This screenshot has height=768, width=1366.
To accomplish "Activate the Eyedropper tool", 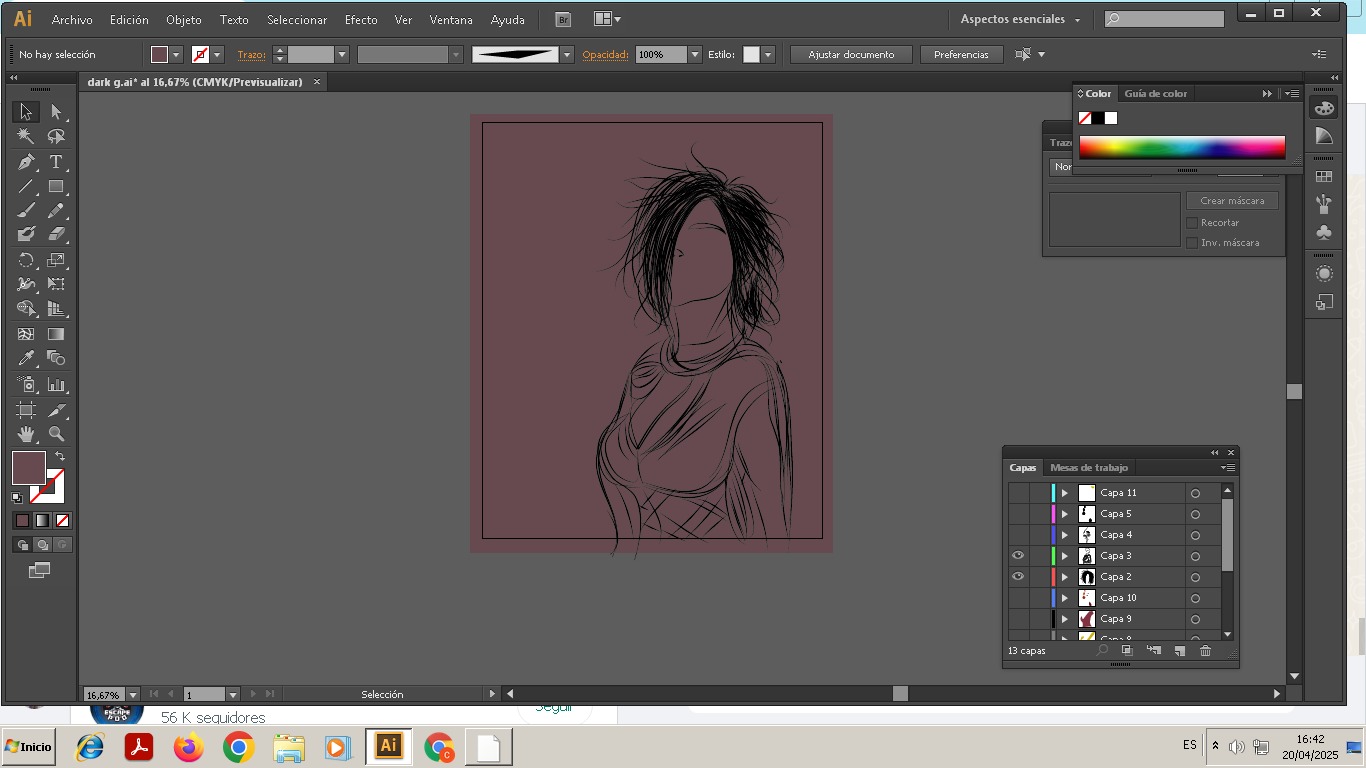I will click(x=26, y=358).
